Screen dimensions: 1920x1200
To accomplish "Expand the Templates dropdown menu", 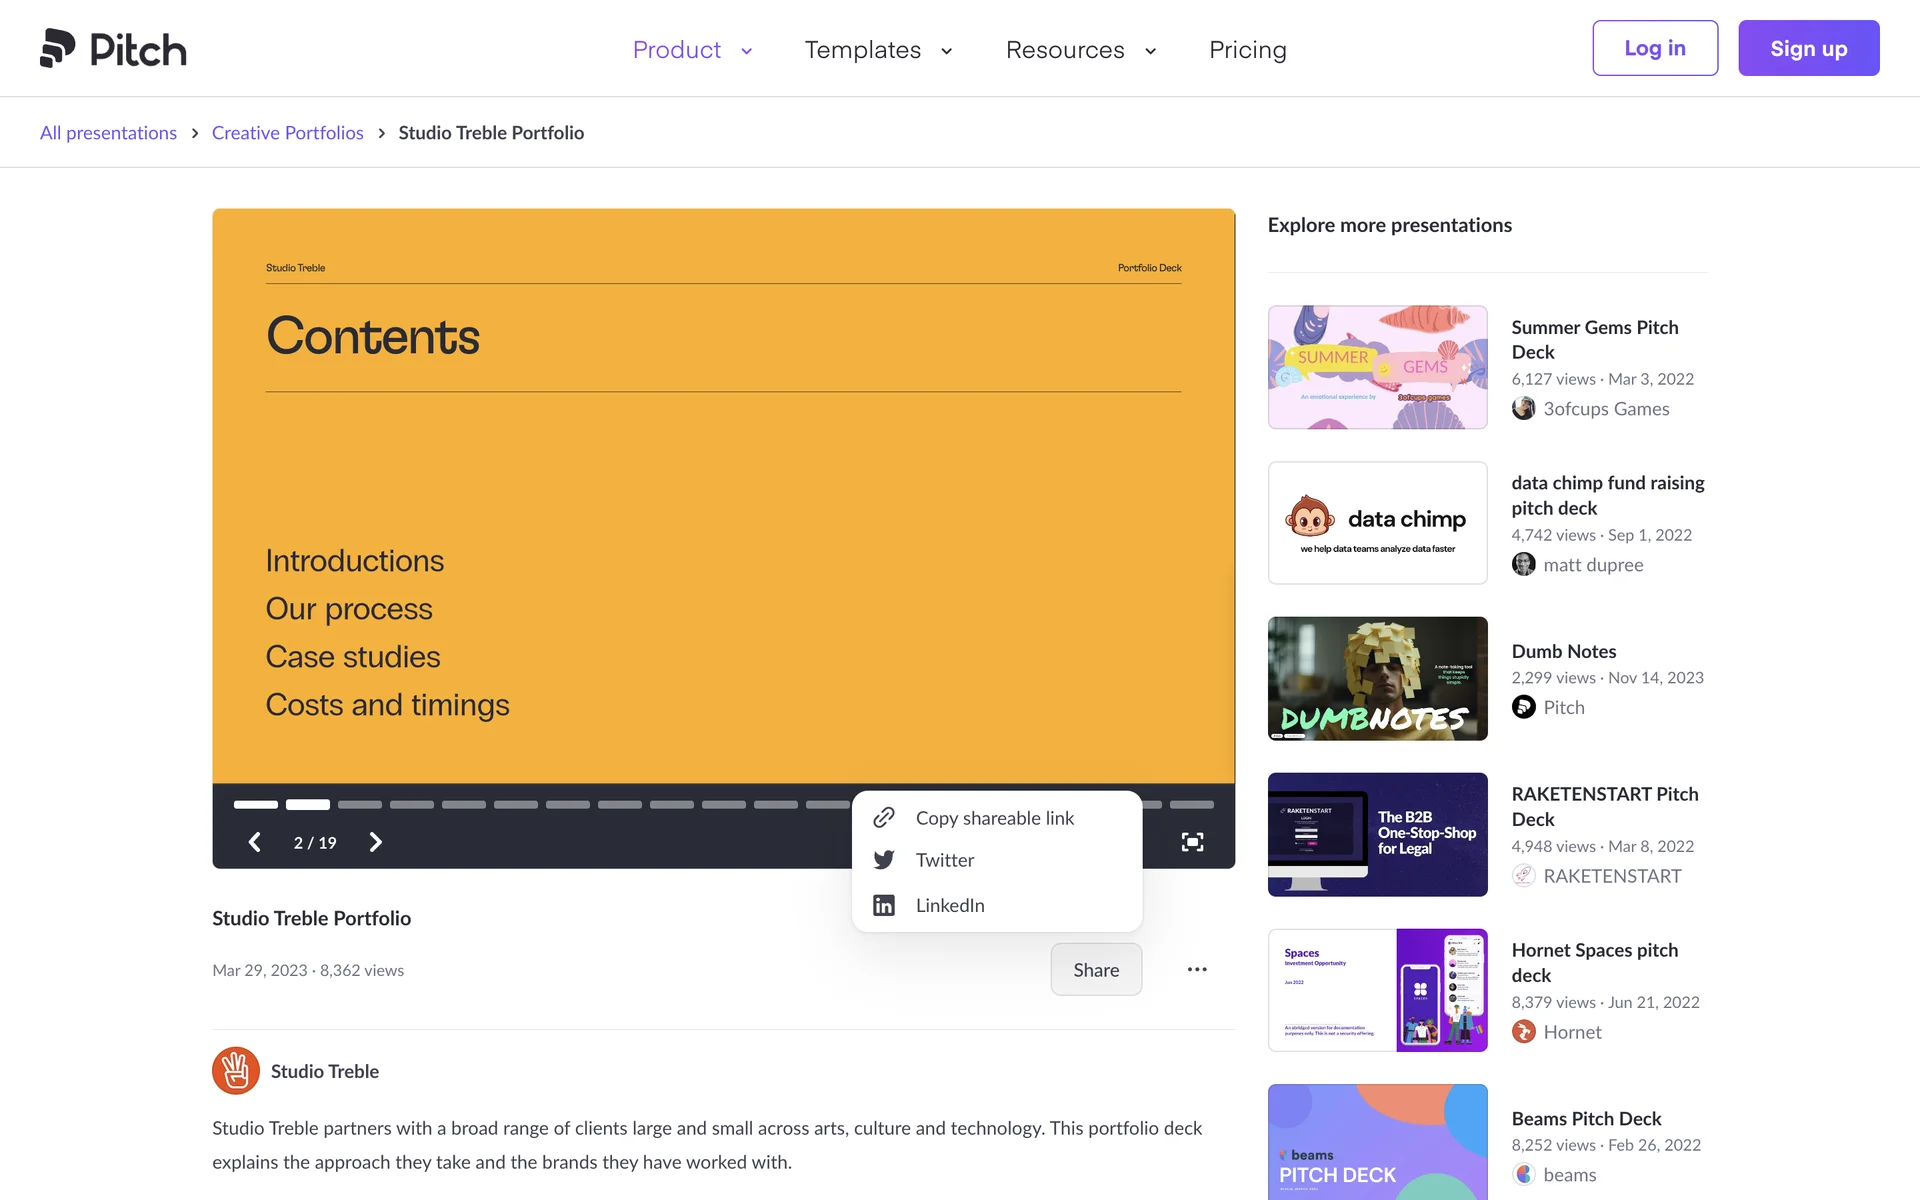I will 878,50.
